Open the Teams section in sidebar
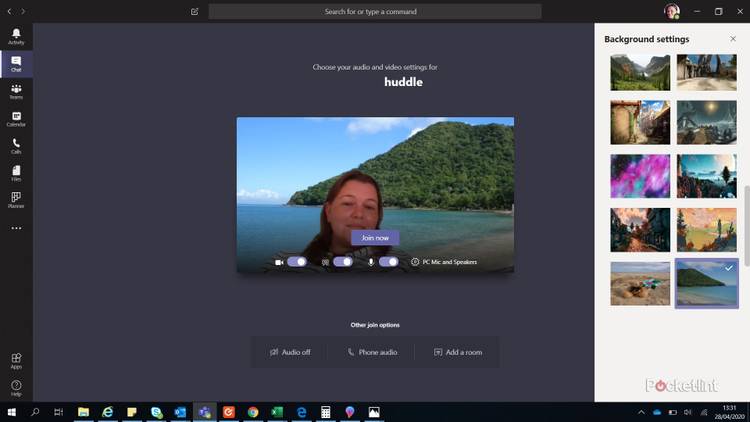The height and width of the screenshot is (422, 750). click(16, 91)
